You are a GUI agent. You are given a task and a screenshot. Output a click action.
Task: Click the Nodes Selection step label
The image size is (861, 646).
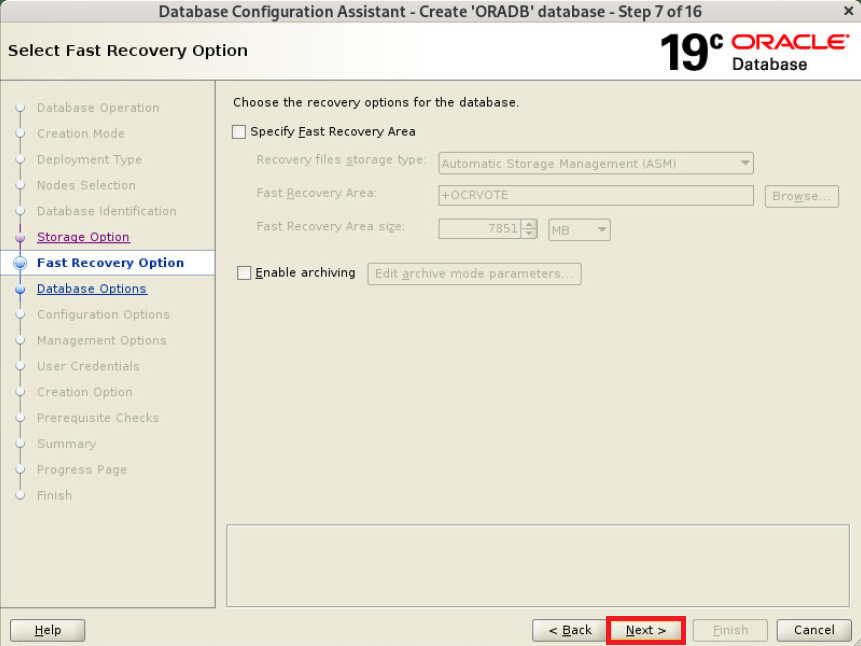[86, 185]
